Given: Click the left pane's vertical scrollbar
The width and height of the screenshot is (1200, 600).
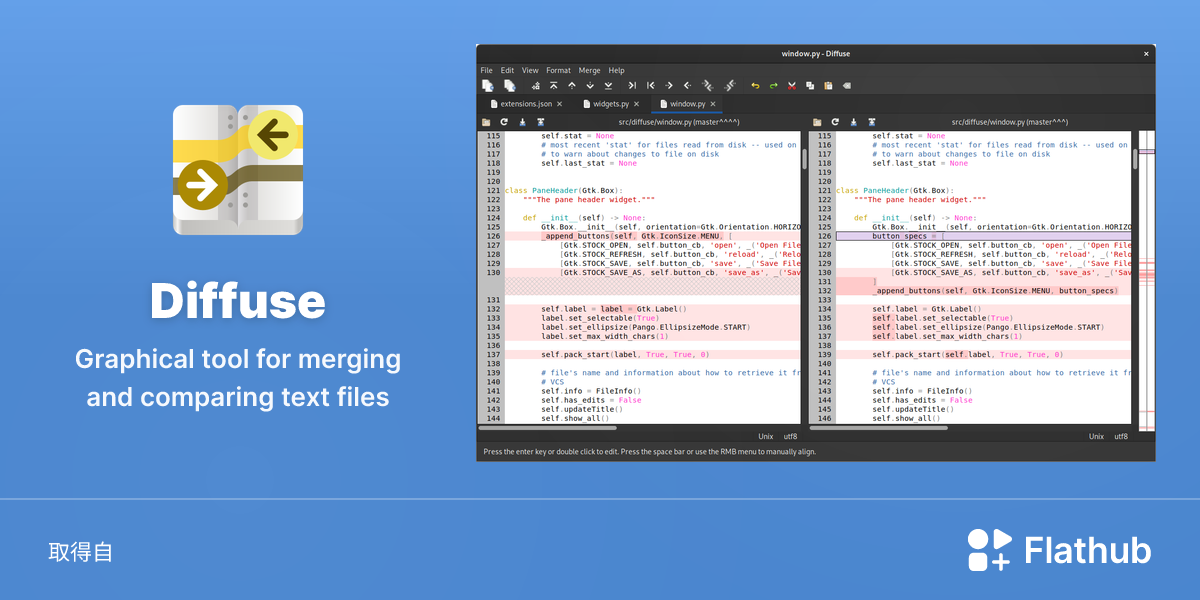Looking at the screenshot, I should tap(804, 160).
